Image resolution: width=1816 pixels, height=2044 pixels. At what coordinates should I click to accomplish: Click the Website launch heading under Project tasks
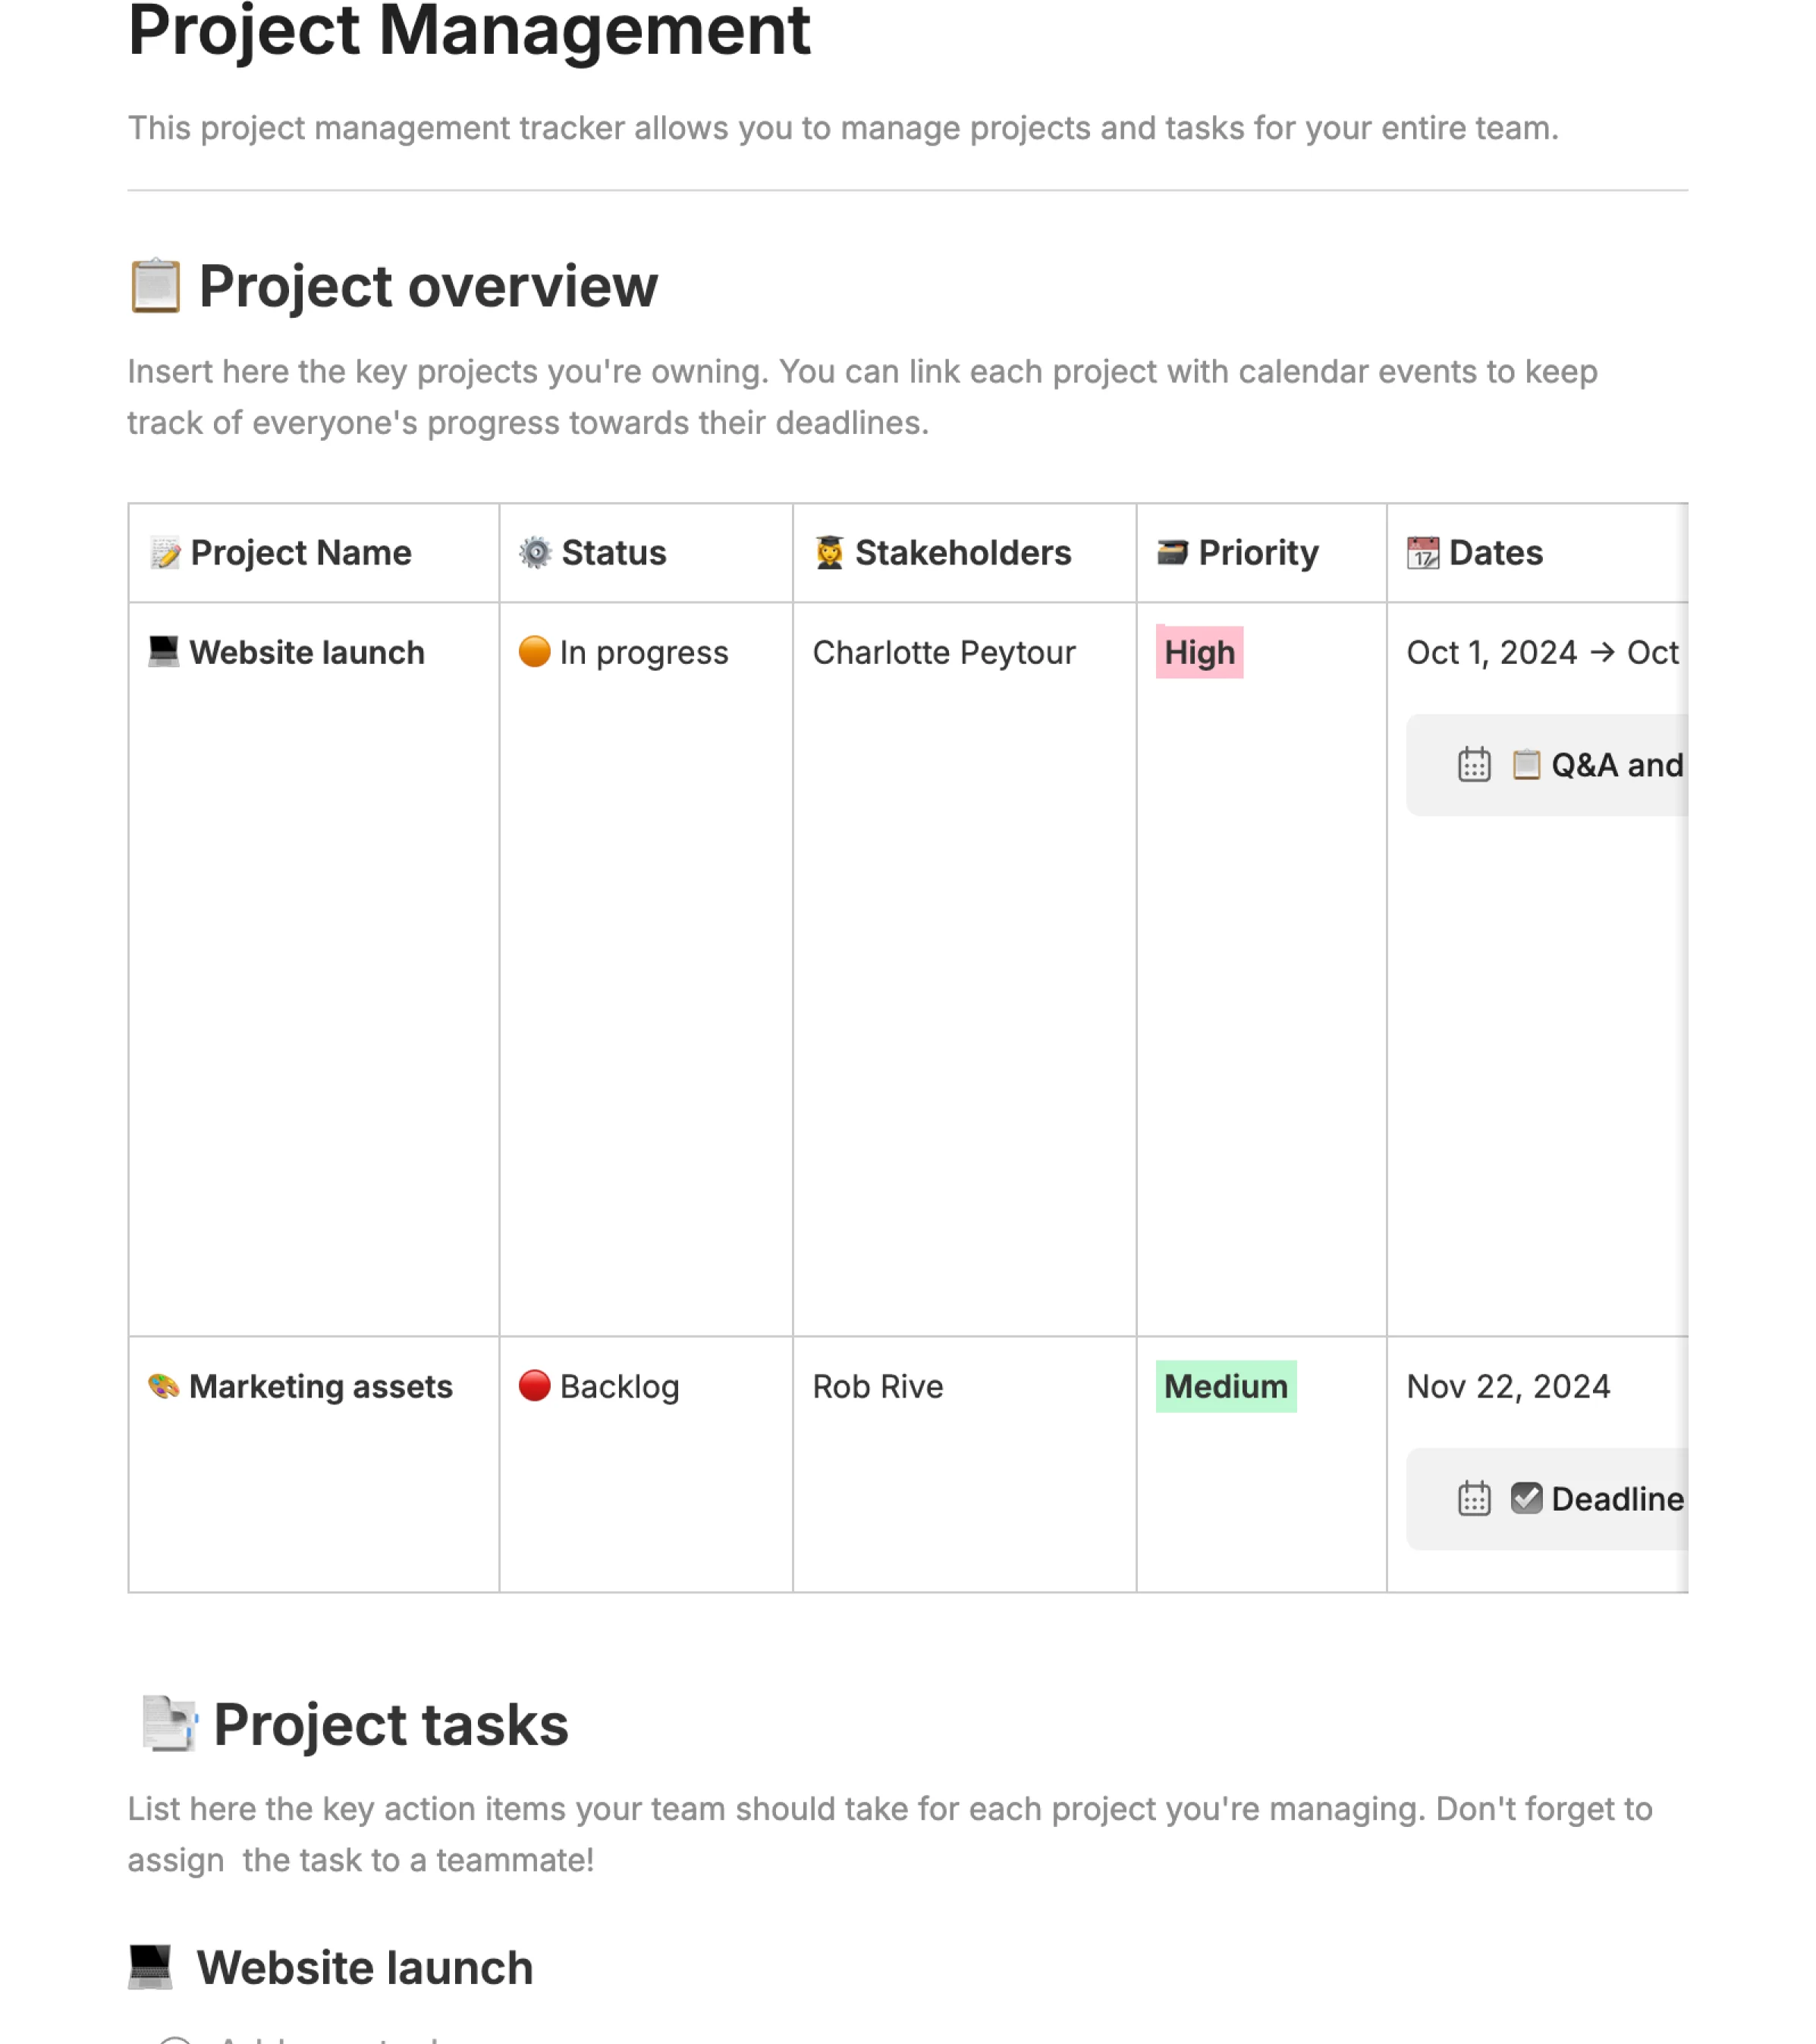[364, 1968]
